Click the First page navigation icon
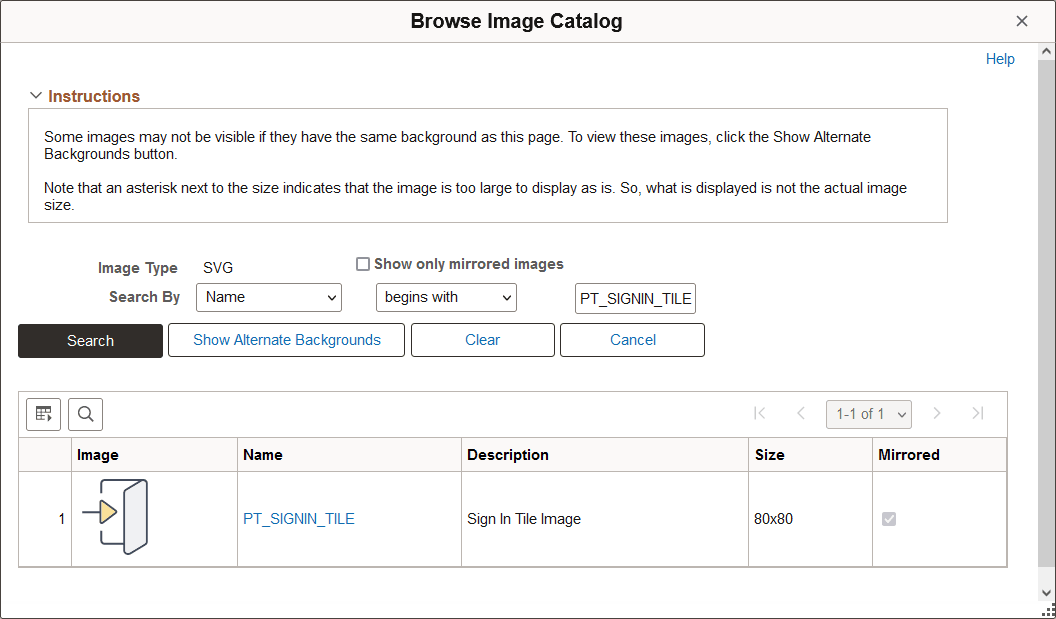 (x=760, y=413)
